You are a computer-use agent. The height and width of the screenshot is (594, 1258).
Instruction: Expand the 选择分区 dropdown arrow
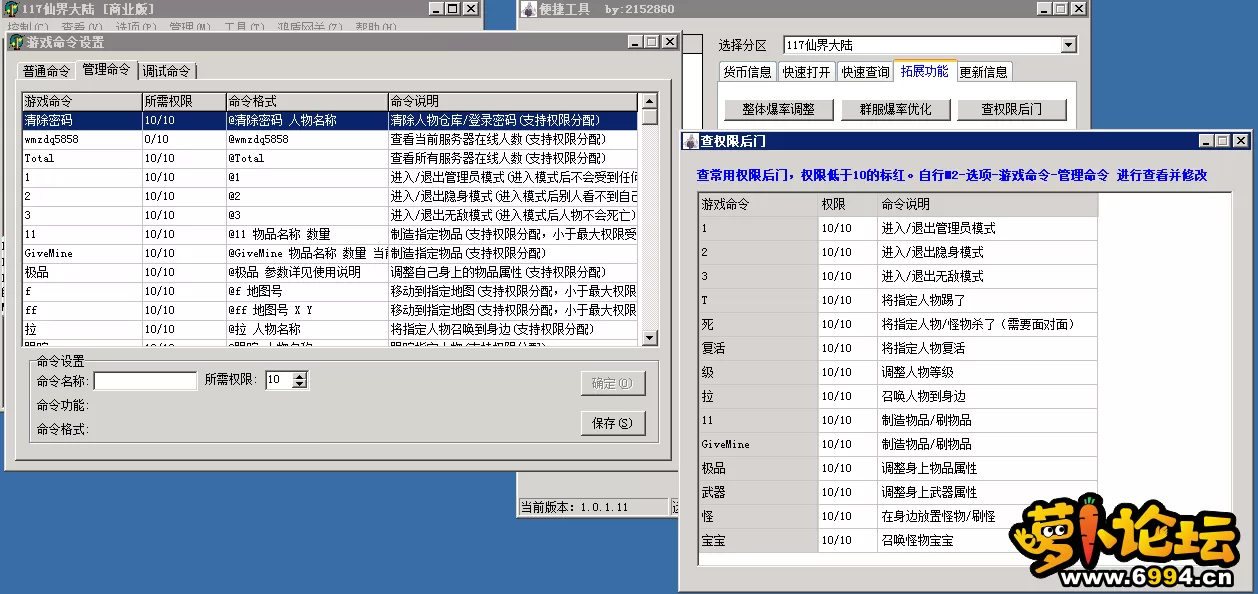click(x=1068, y=45)
